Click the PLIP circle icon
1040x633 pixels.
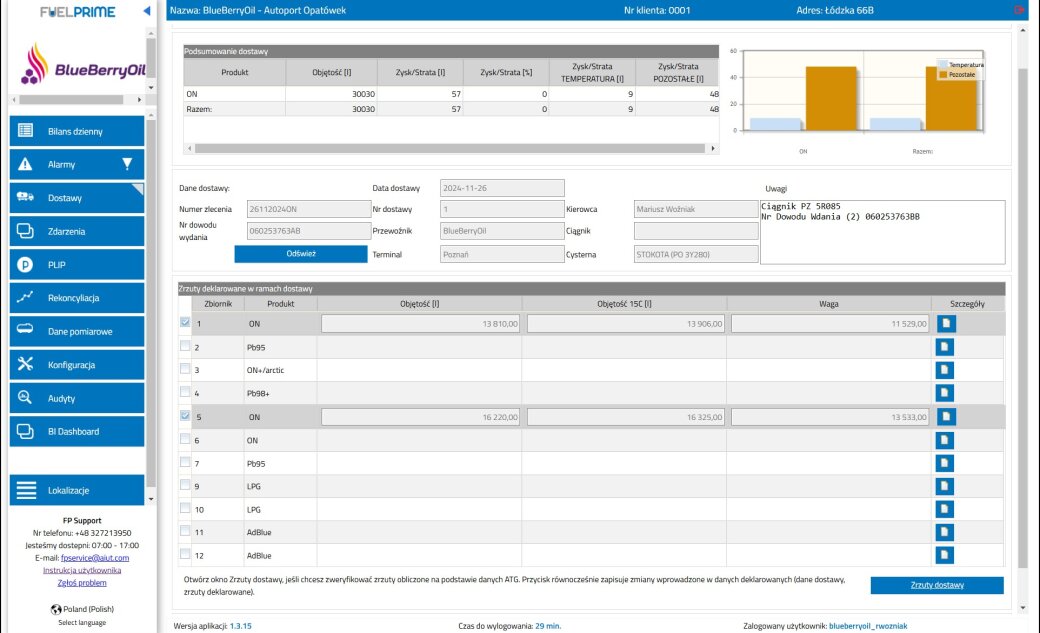coord(25,265)
